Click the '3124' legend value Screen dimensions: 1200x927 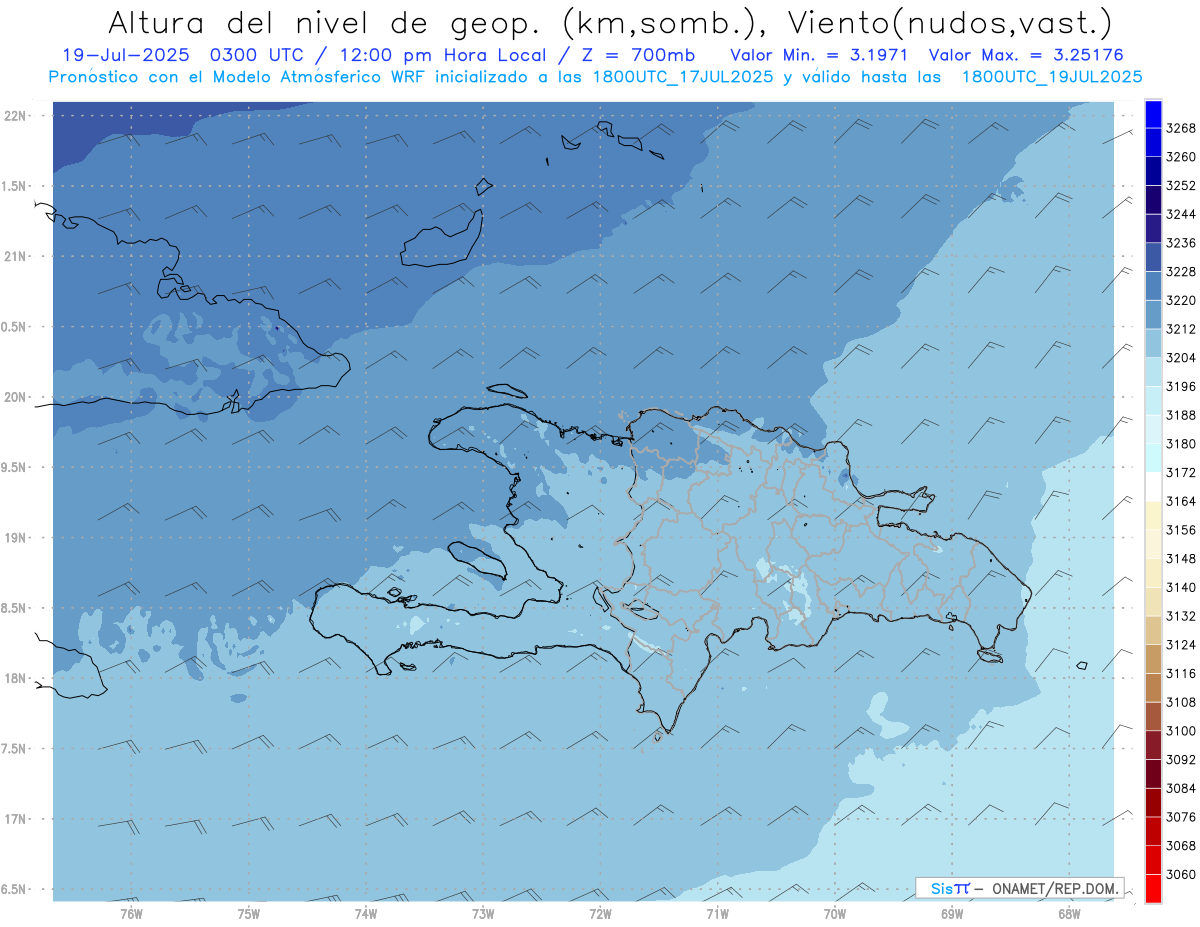pos(1181,644)
